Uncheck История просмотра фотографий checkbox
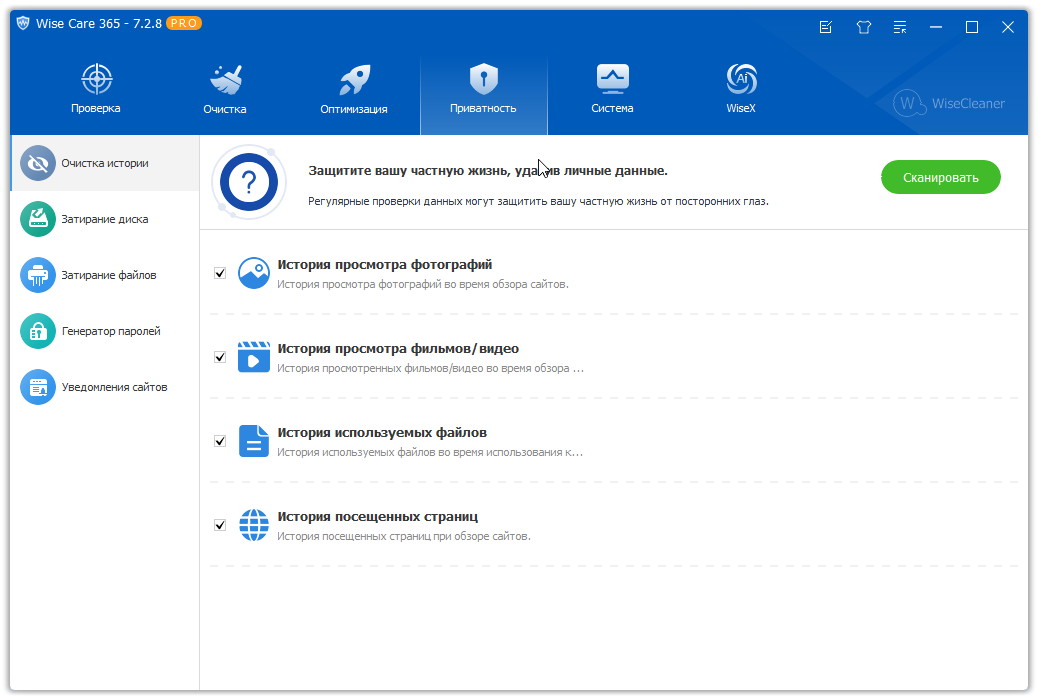Image resolution: width=1038 pixels, height=700 pixels. (x=220, y=273)
